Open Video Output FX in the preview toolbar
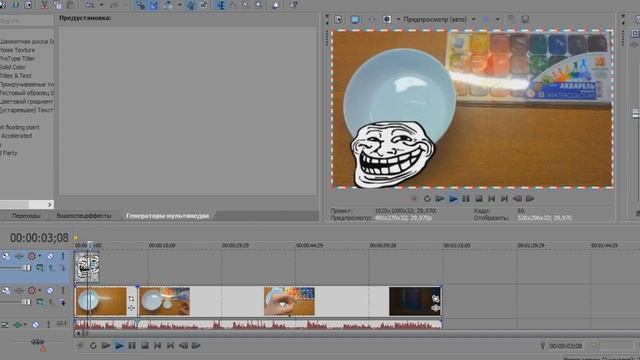 click(371, 20)
